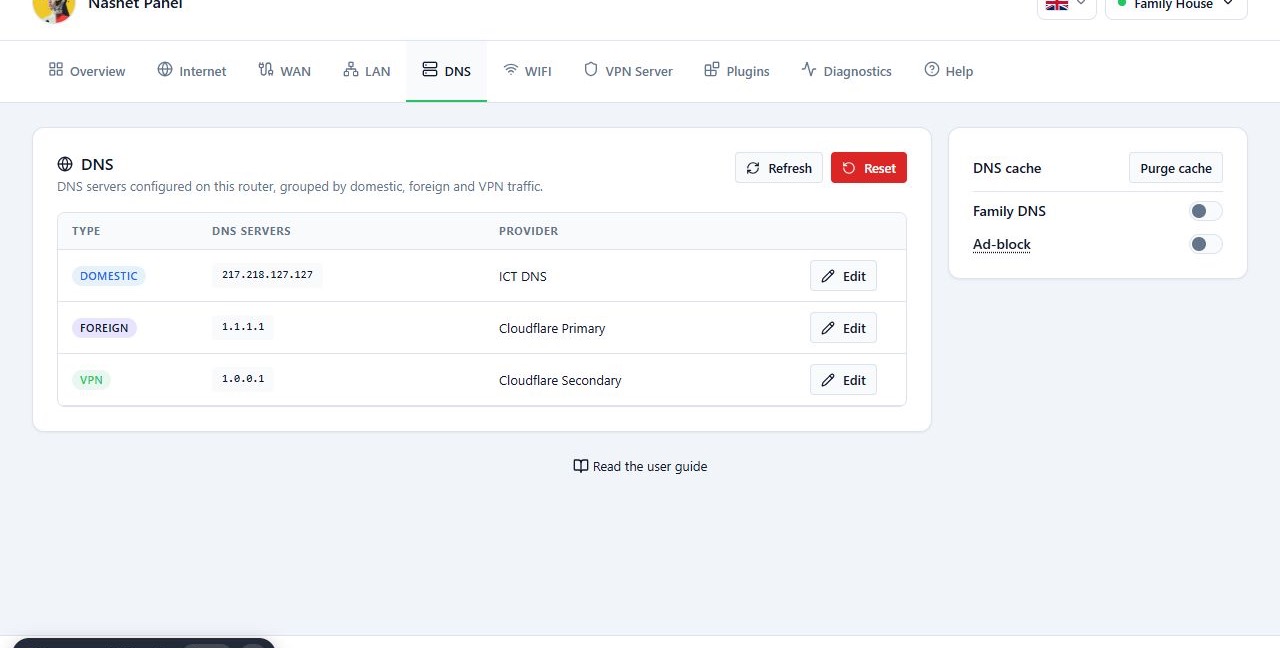Click the DNS cache label
1280x648 pixels.
click(1007, 168)
